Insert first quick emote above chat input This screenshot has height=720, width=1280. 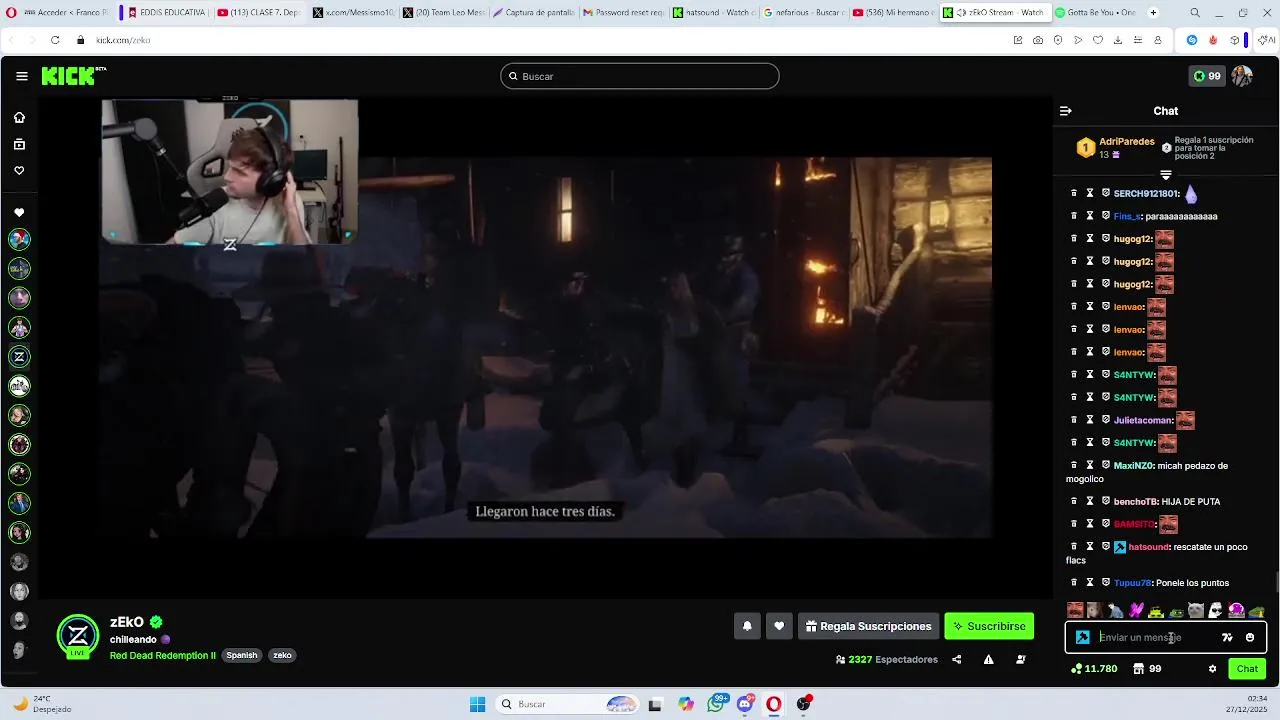point(1075,610)
